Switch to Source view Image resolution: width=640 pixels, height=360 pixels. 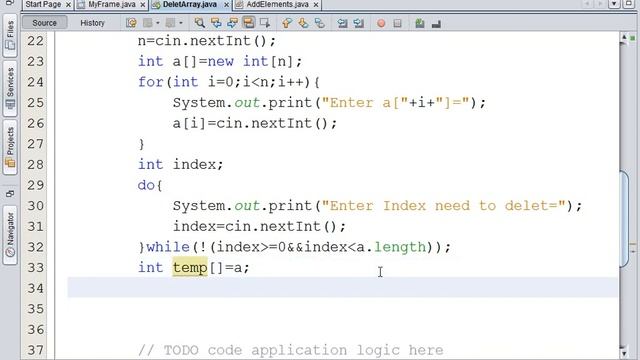pyautogui.click(x=44, y=23)
